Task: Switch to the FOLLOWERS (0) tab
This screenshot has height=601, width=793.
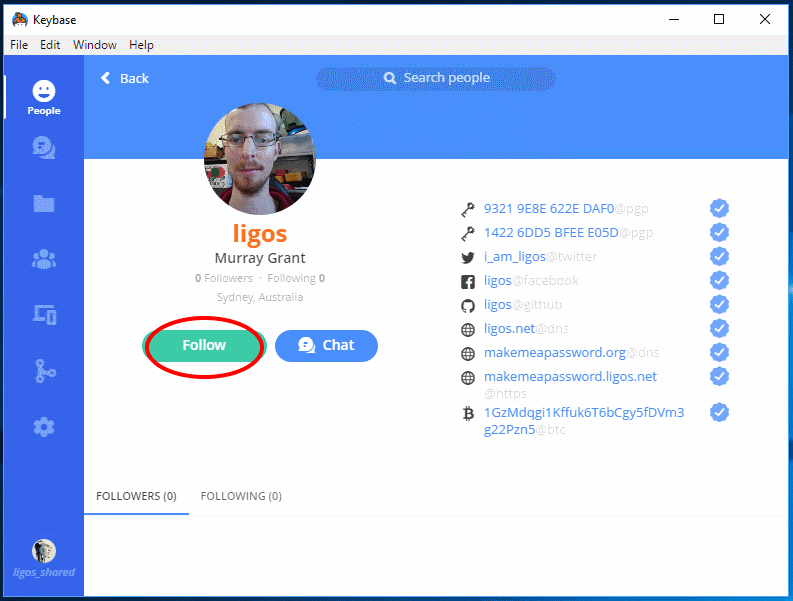Action: (x=137, y=496)
